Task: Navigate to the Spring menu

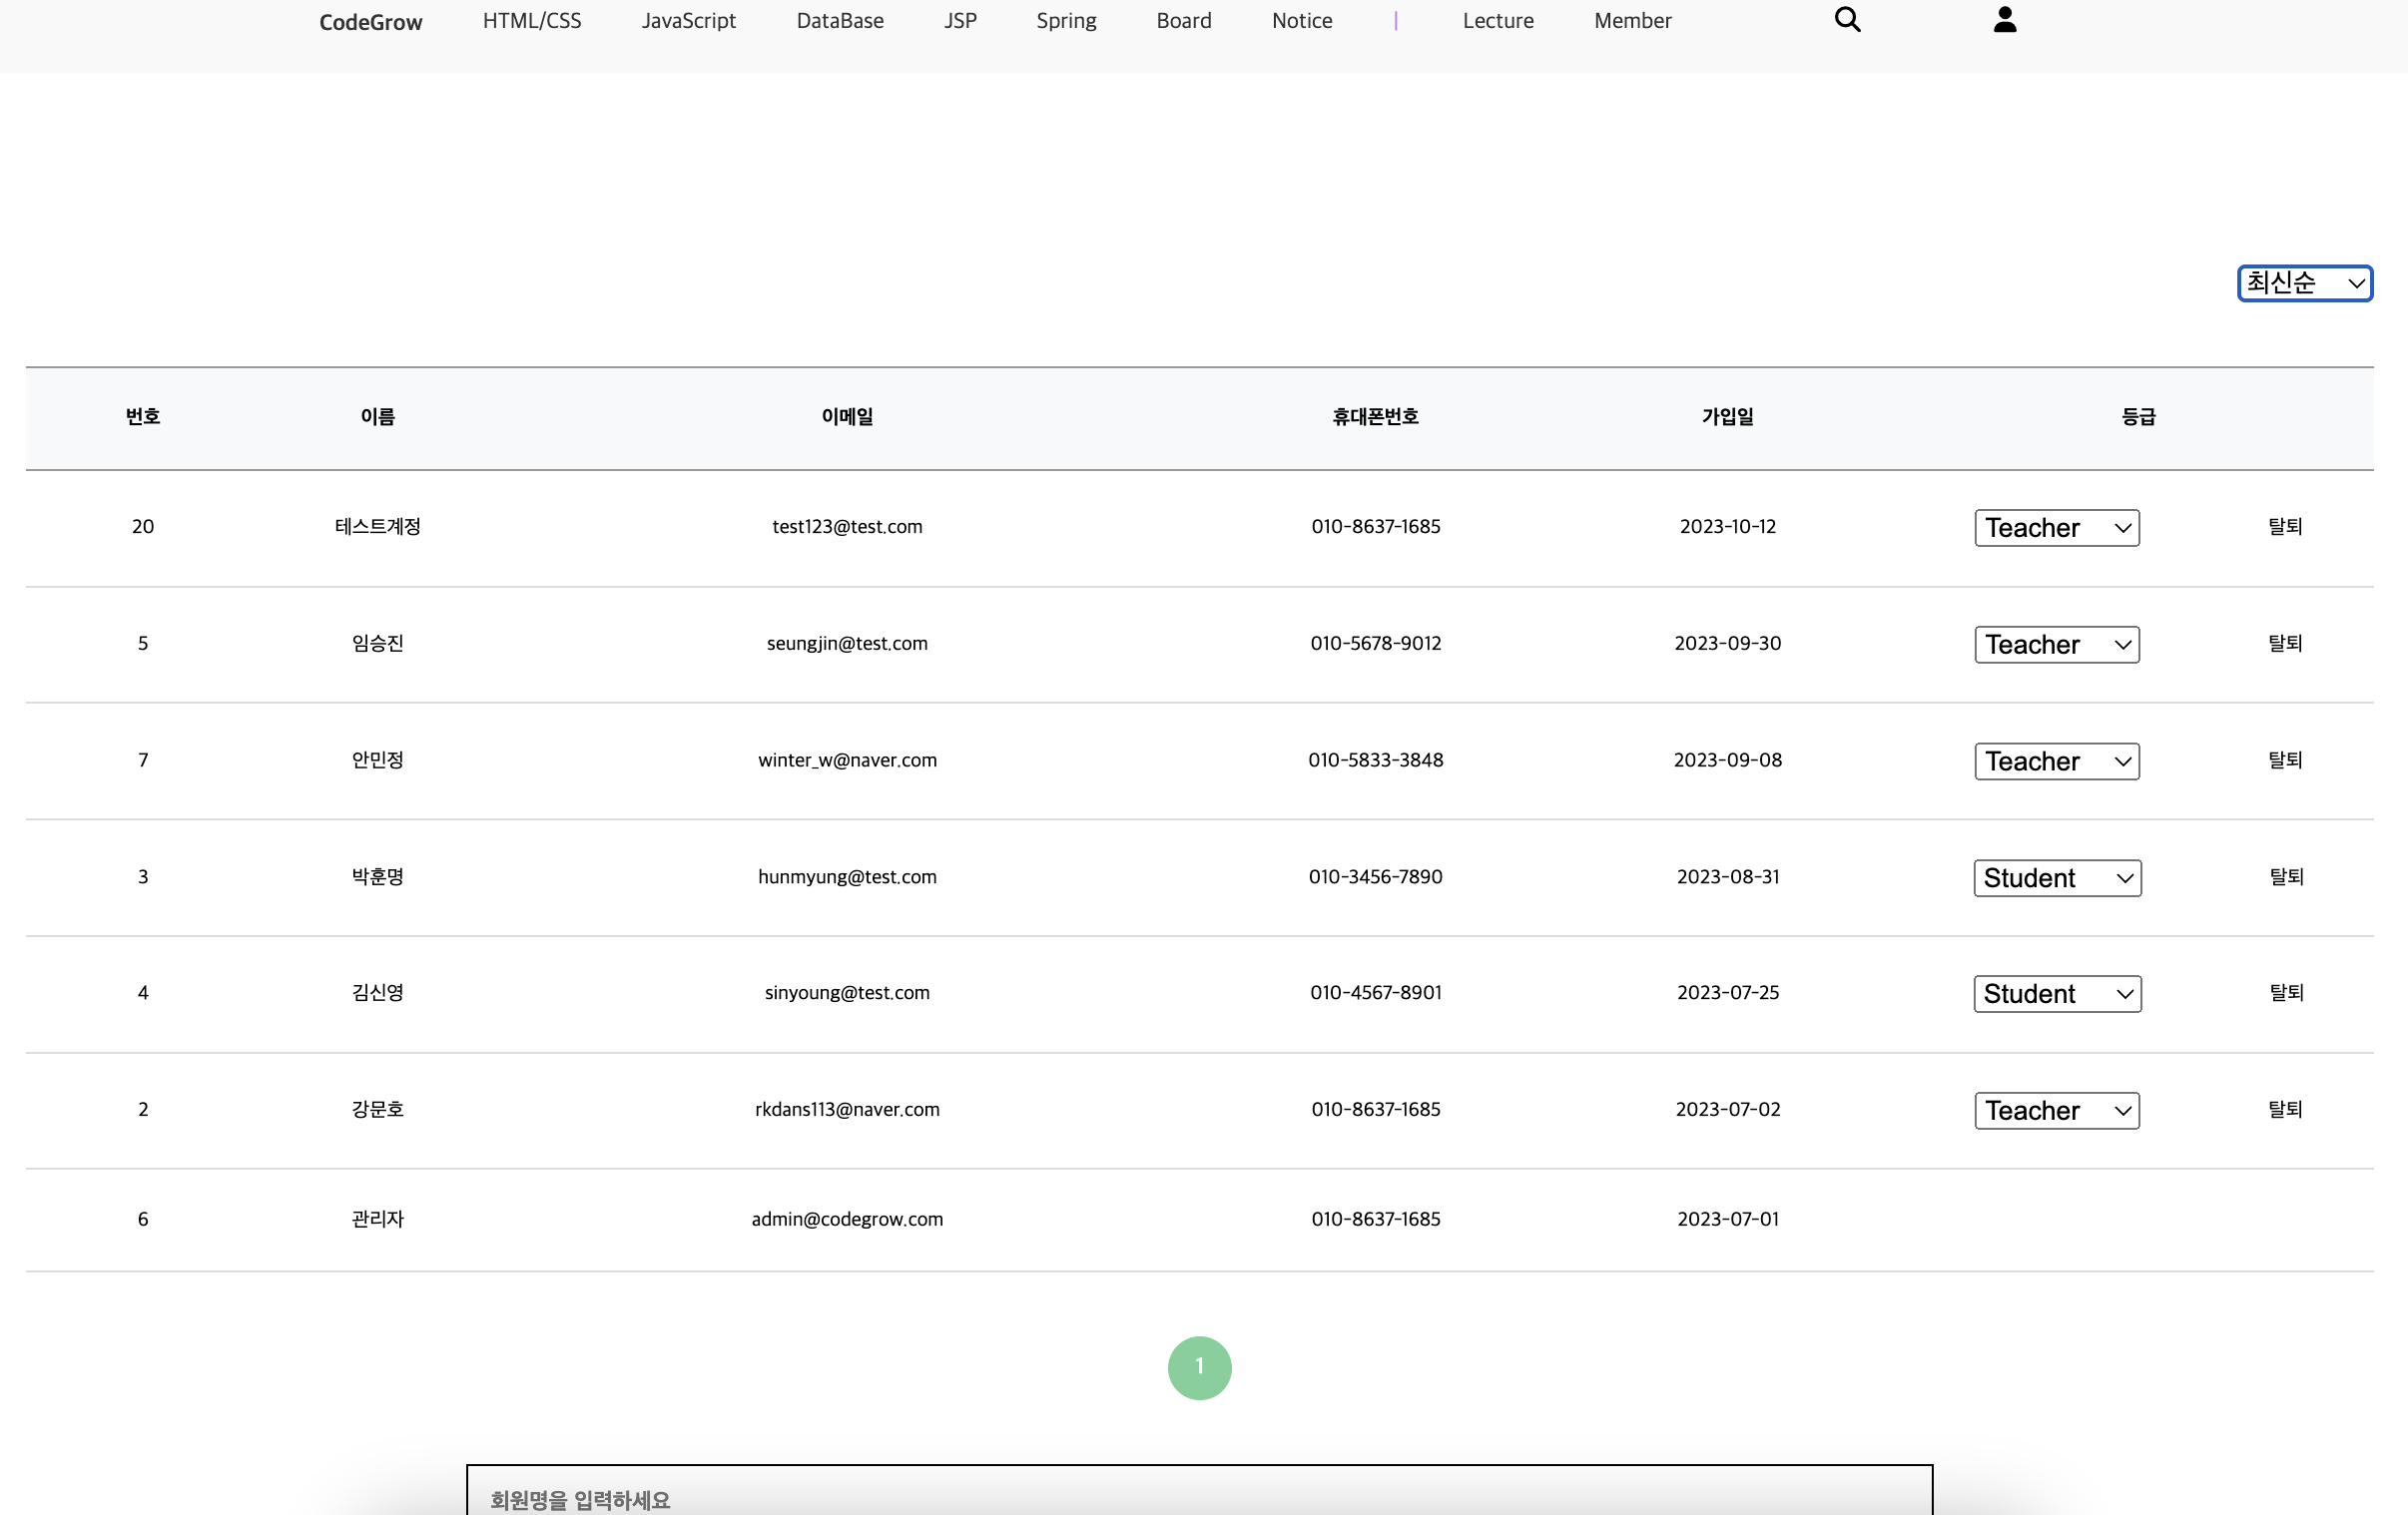Action: point(1065,19)
